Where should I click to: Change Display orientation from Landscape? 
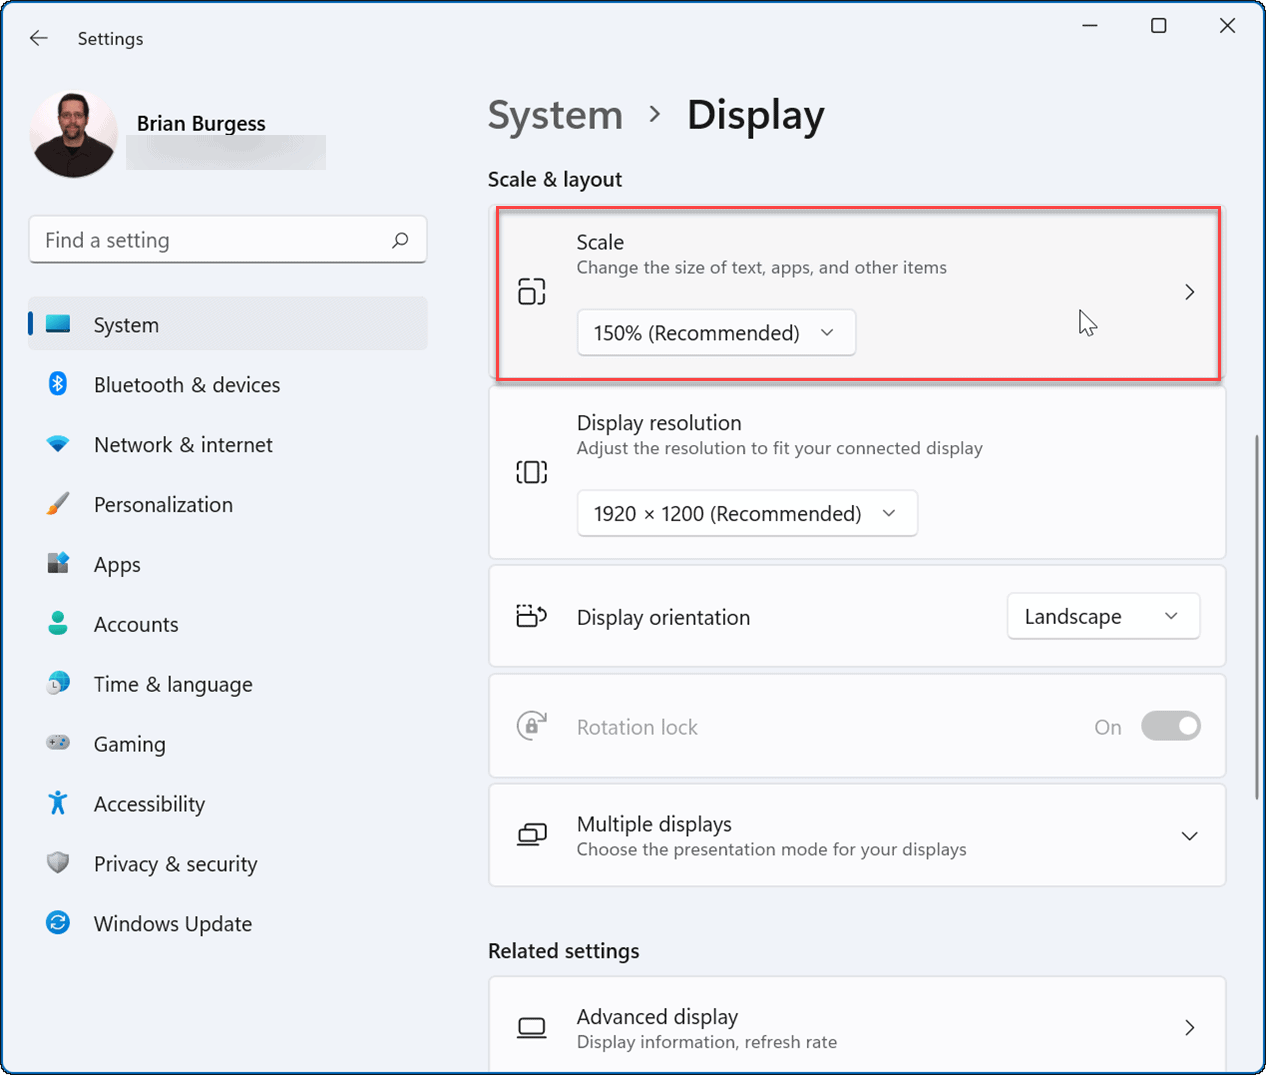coord(1103,616)
